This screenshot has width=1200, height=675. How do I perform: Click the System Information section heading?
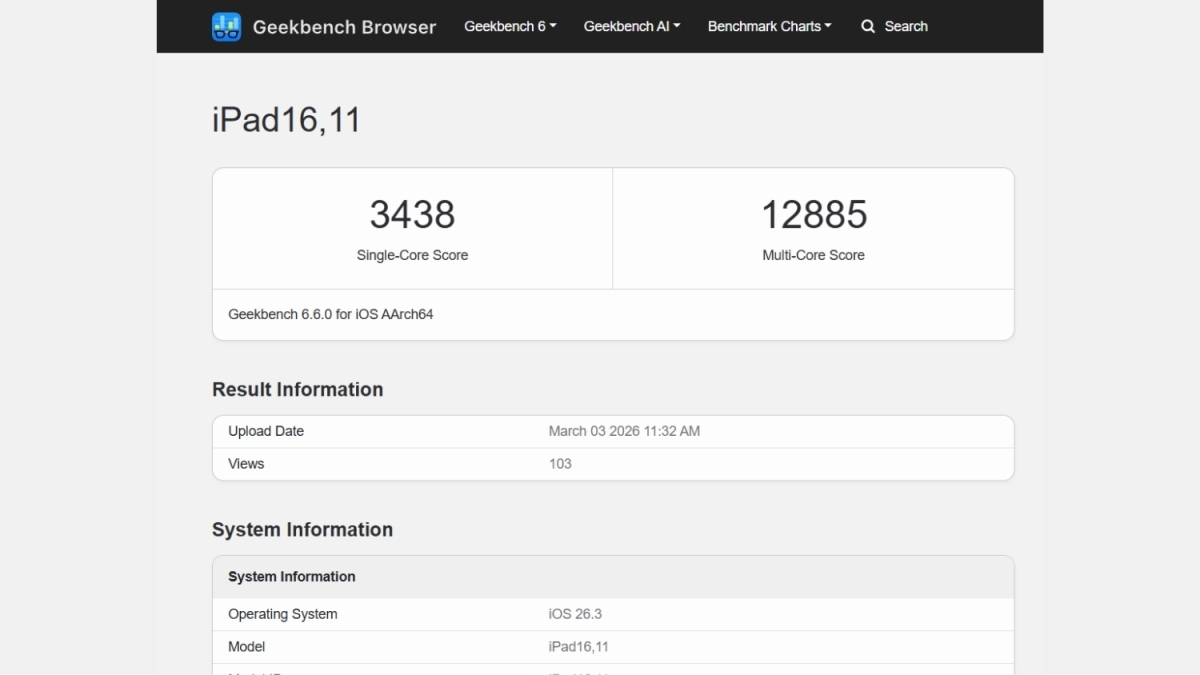302,529
